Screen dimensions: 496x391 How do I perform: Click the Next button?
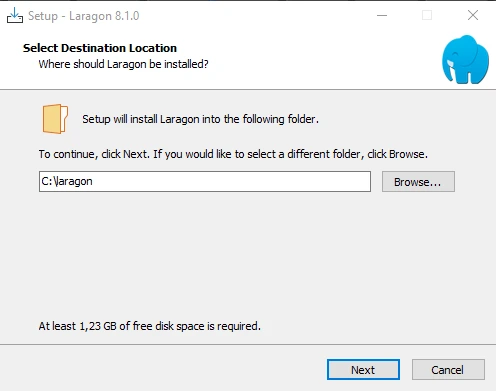[x=363, y=369]
